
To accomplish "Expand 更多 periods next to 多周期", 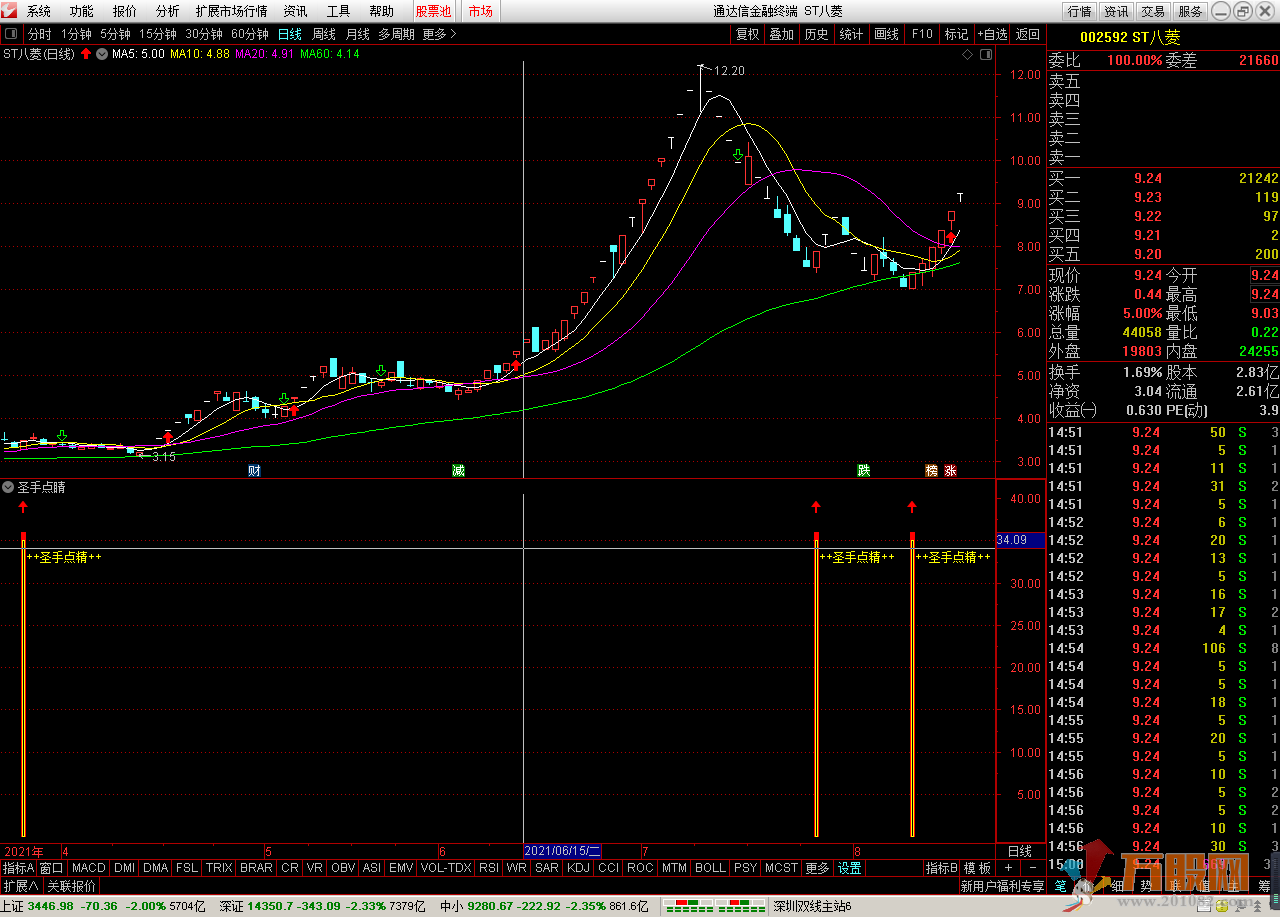I will (439, 34).
